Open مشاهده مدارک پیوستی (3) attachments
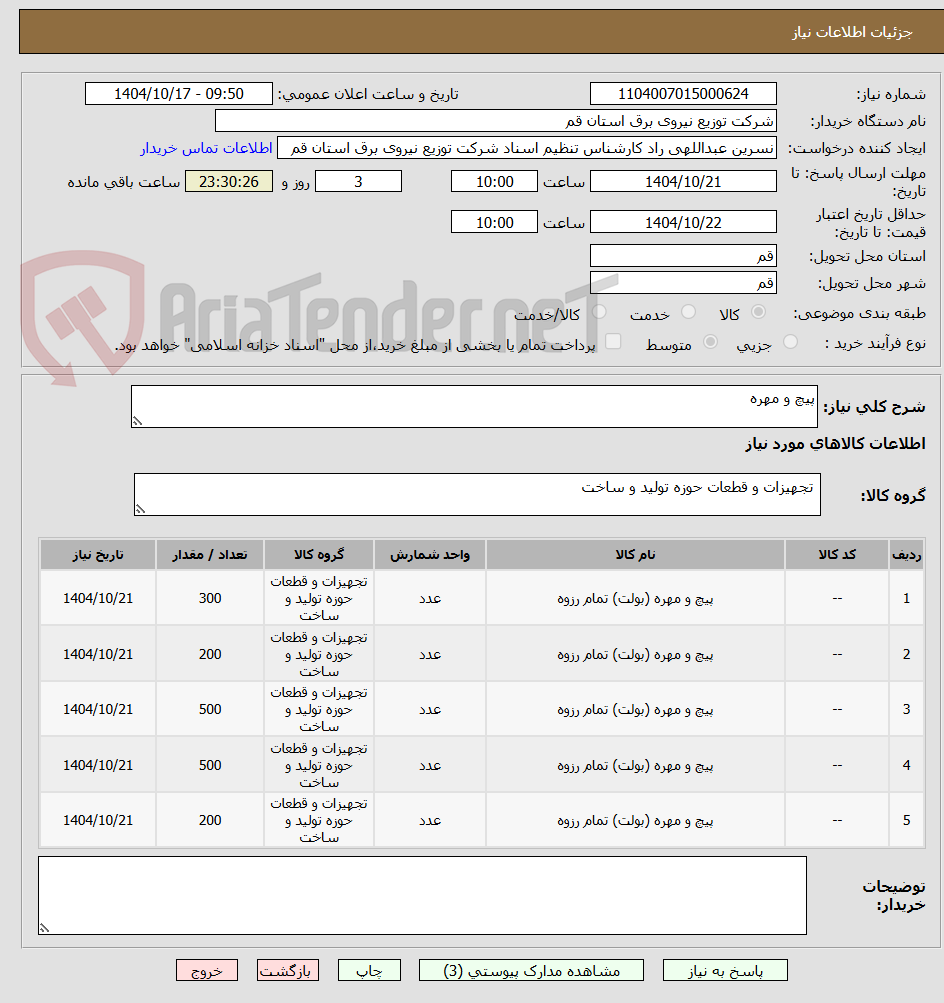The image size is (944, 1003). coord(531,970)
